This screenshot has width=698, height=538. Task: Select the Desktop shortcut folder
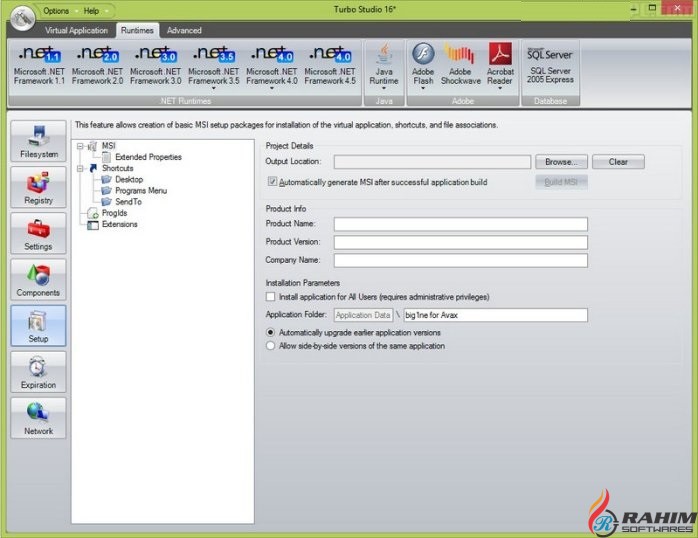(x=129, y=179)
